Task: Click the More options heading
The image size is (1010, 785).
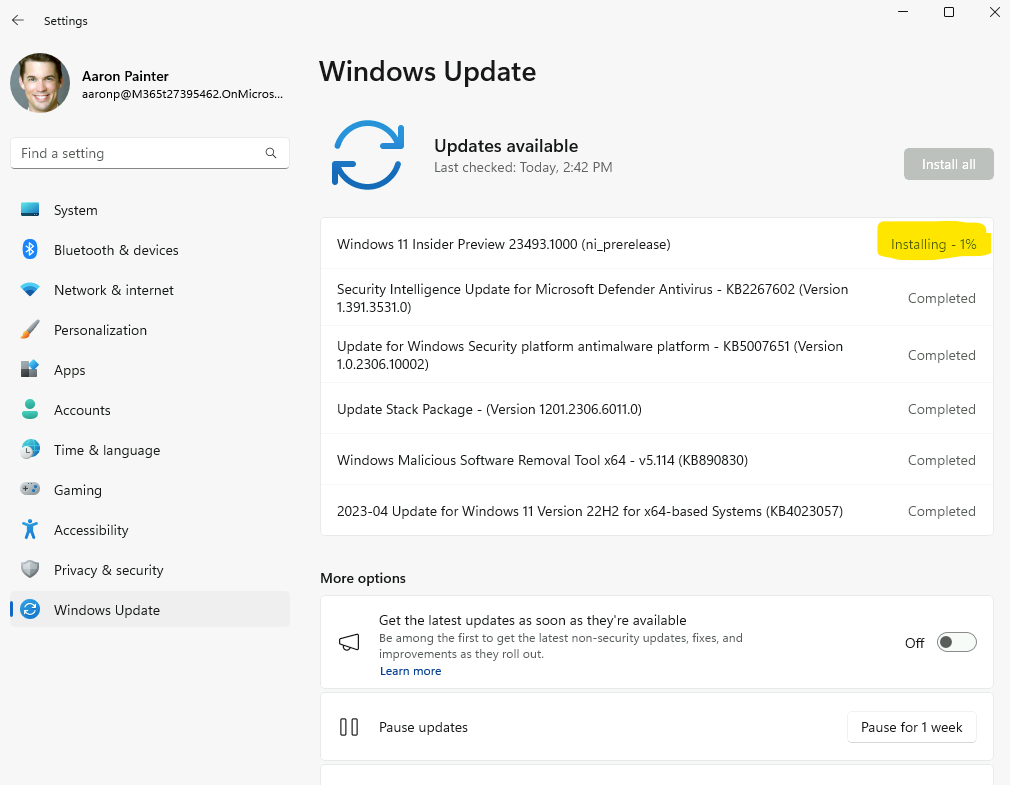Action: (x=363, y=578)
